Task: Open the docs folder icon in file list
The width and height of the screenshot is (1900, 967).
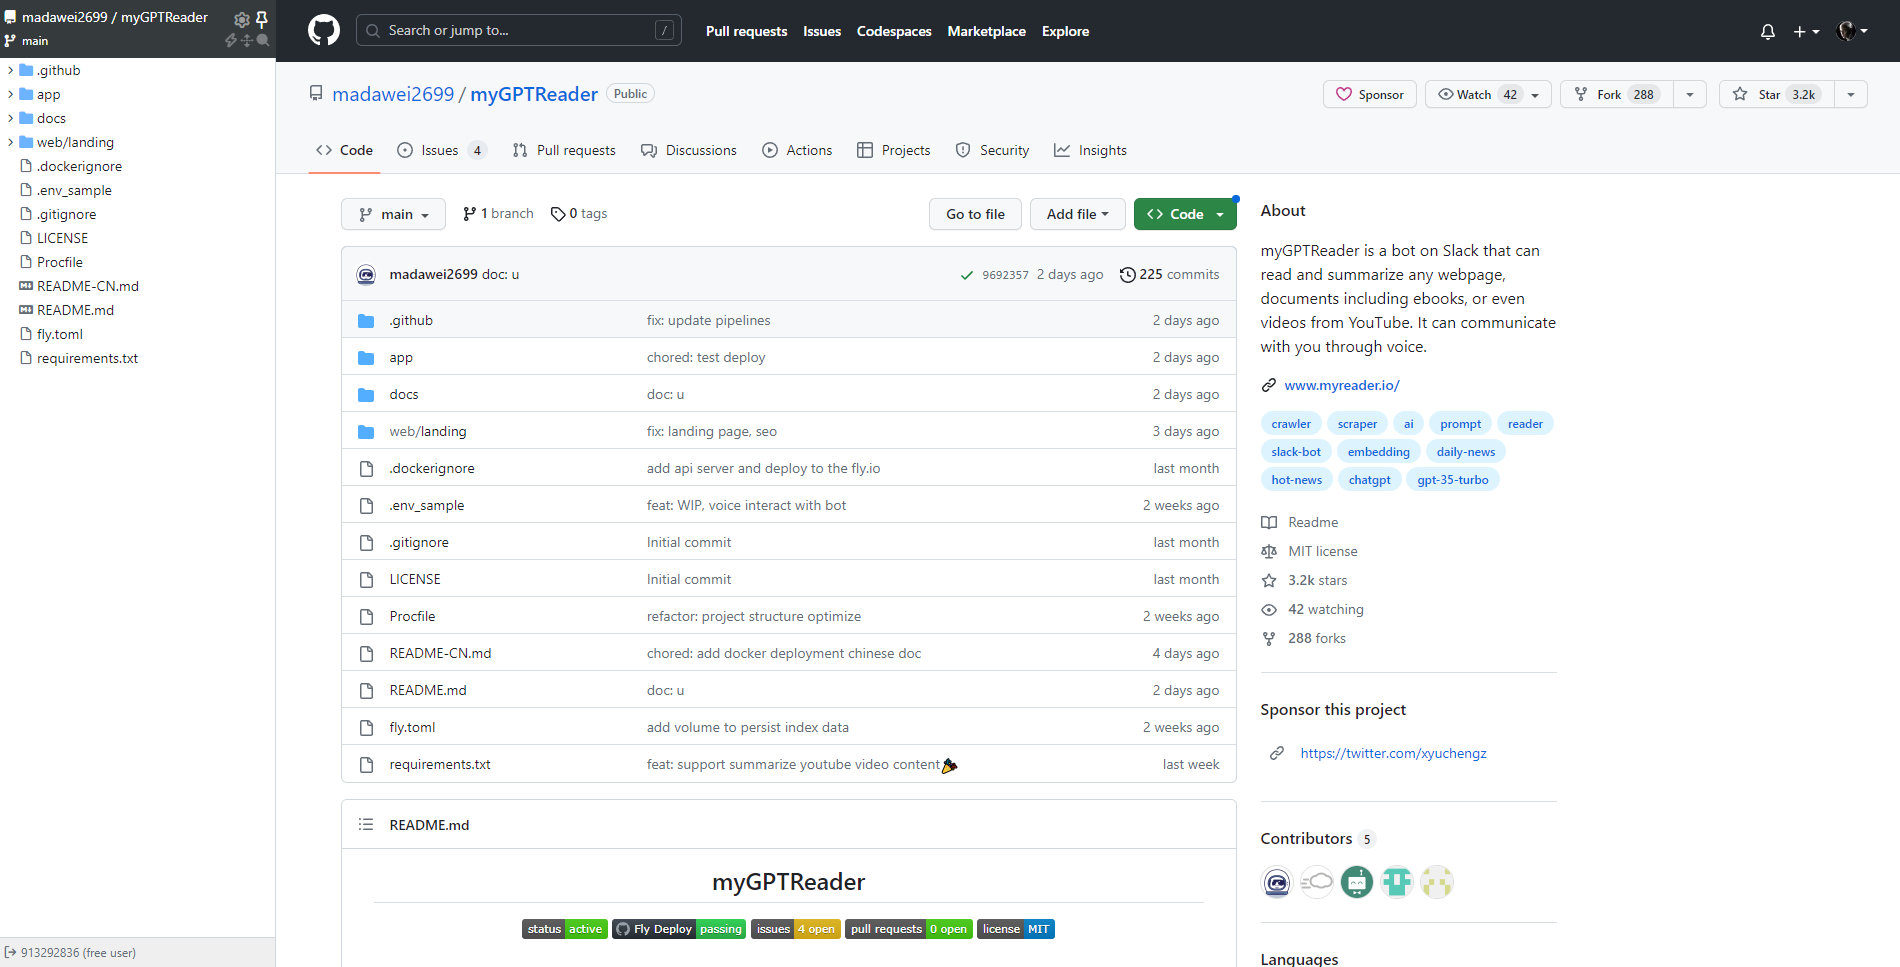Action: (x=366, y=395)
